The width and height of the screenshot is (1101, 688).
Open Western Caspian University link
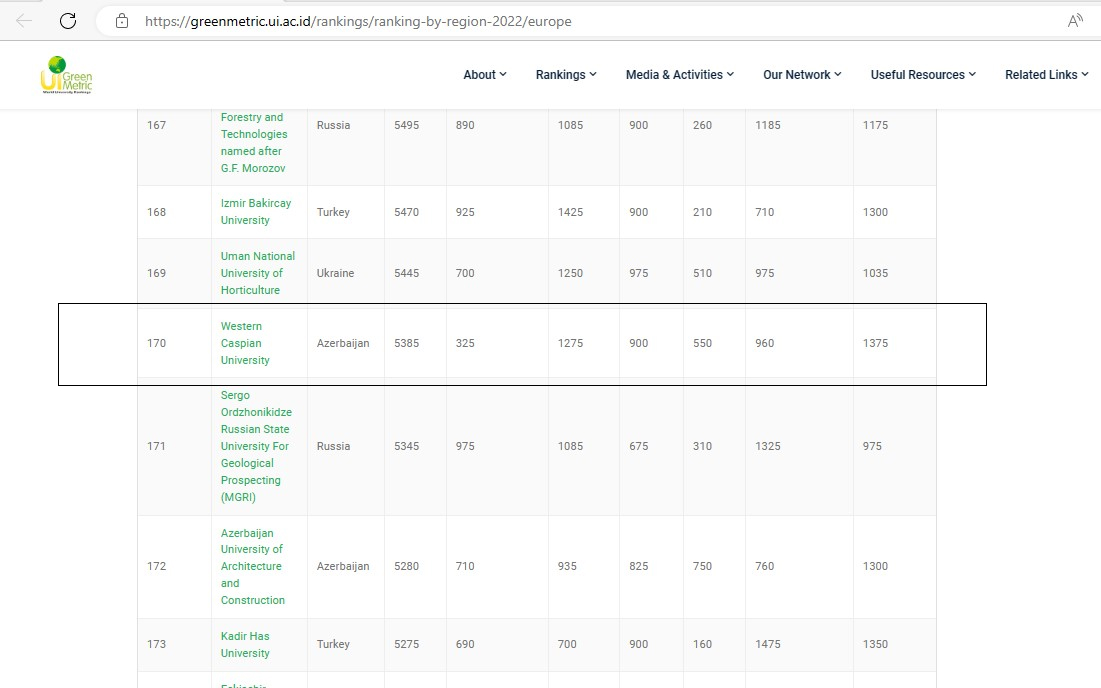[245, 343]
